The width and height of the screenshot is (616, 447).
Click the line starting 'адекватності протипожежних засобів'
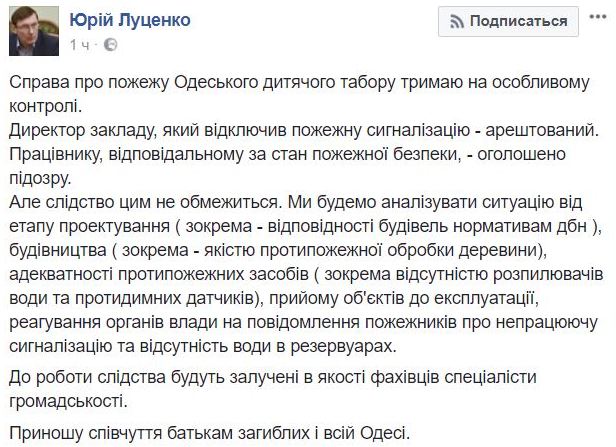click(306, 275)
